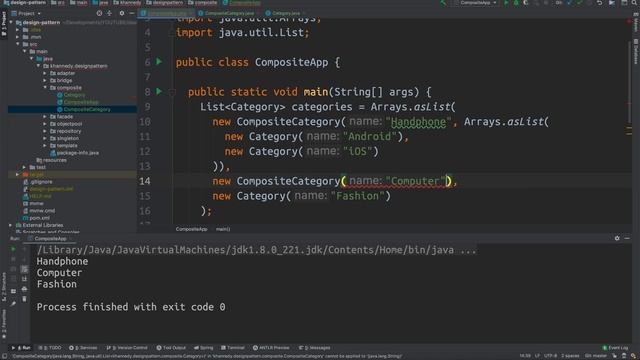Image resolution: width=640 pixels, height=360 pixels.
Task: Hide the Run panel with minimize icon
Action: tap(627, 238)
